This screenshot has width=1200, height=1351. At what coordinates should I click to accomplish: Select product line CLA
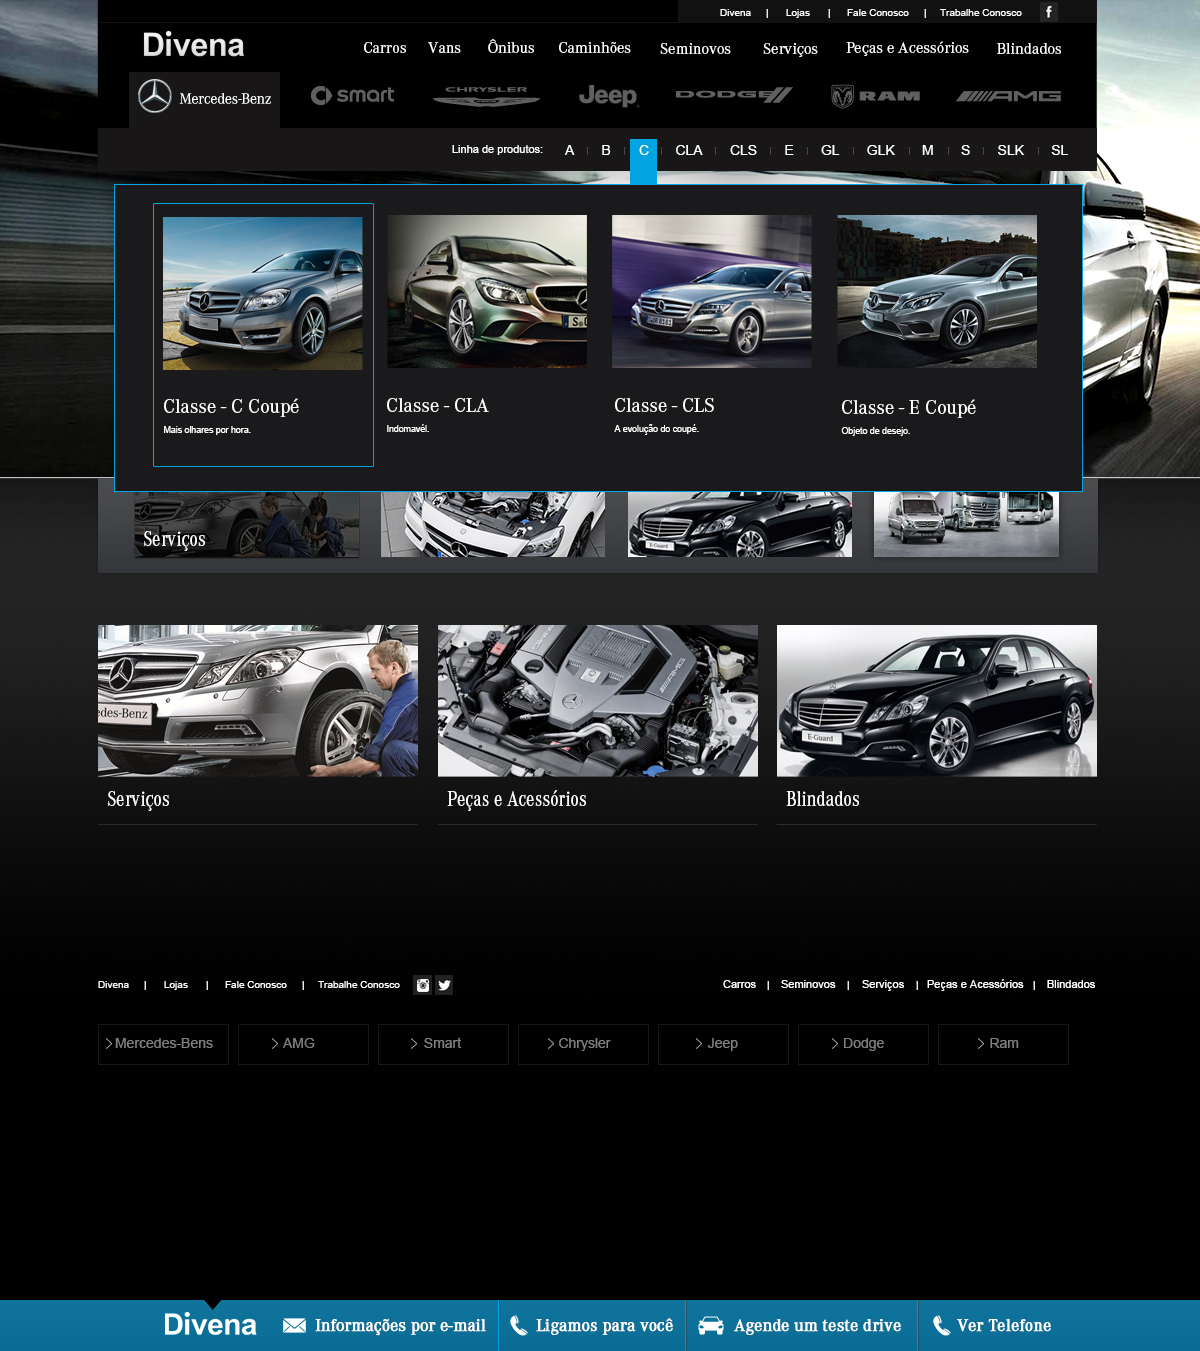click(689, 150)
